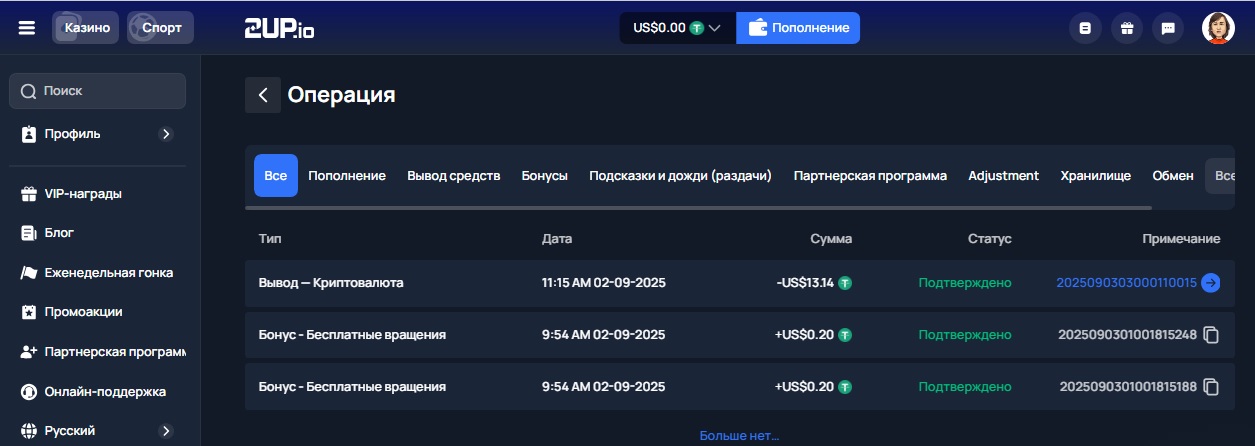
Task: Click the Поиск search field
Action: [x=98, y=91]
